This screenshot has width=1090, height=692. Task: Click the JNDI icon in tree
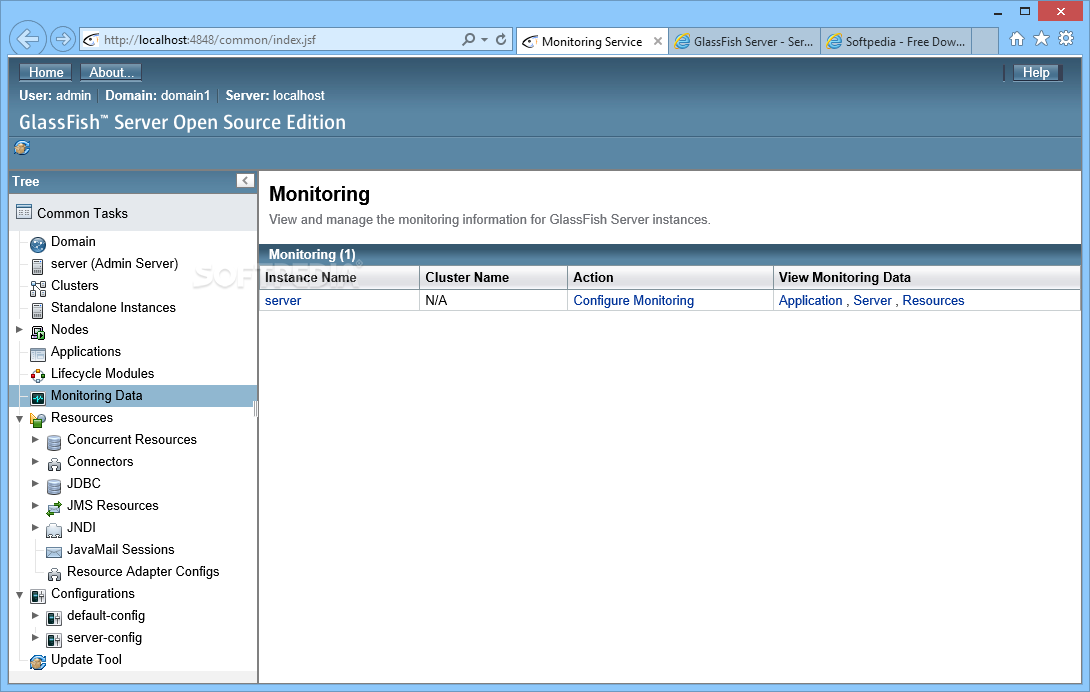[54, 531]
